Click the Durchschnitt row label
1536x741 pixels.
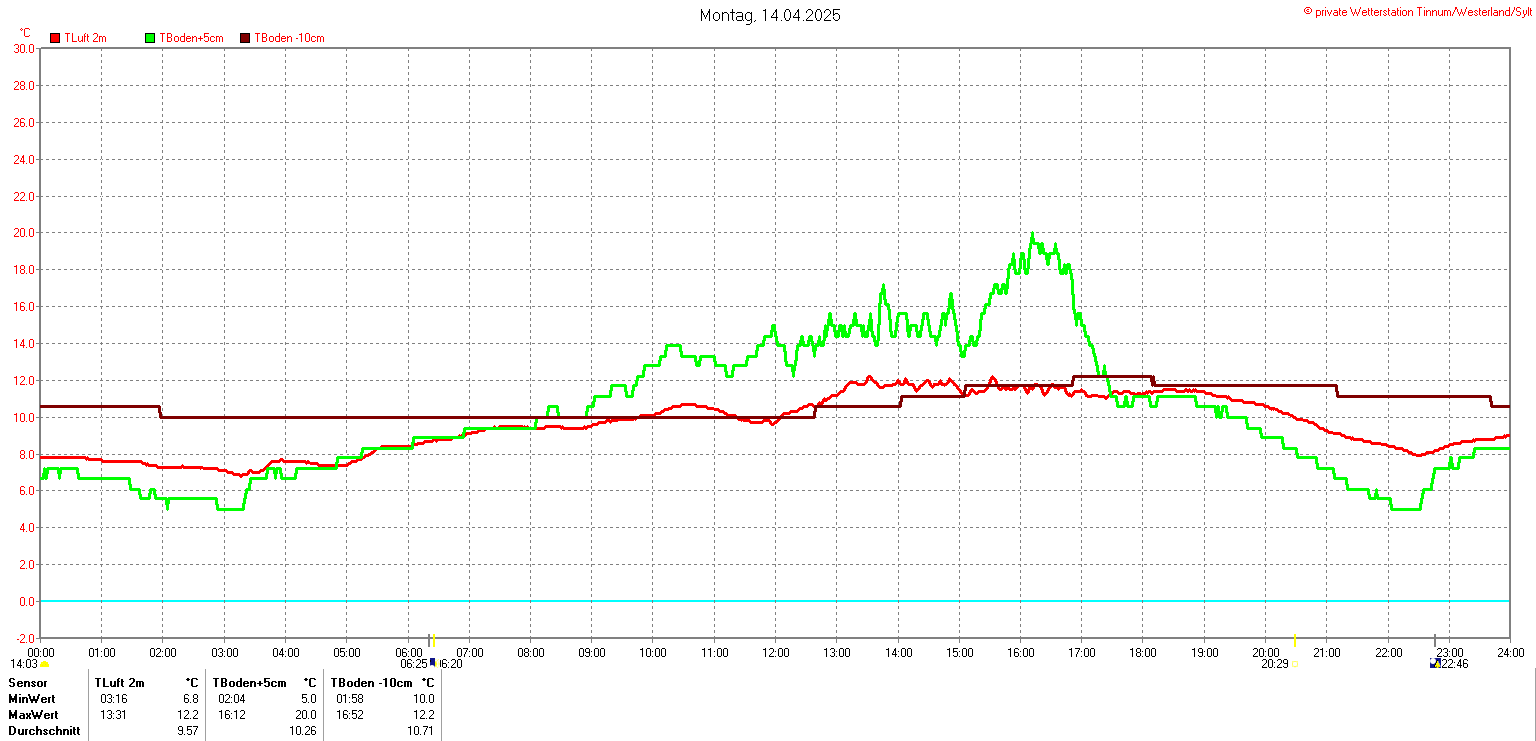click(41, 731)
